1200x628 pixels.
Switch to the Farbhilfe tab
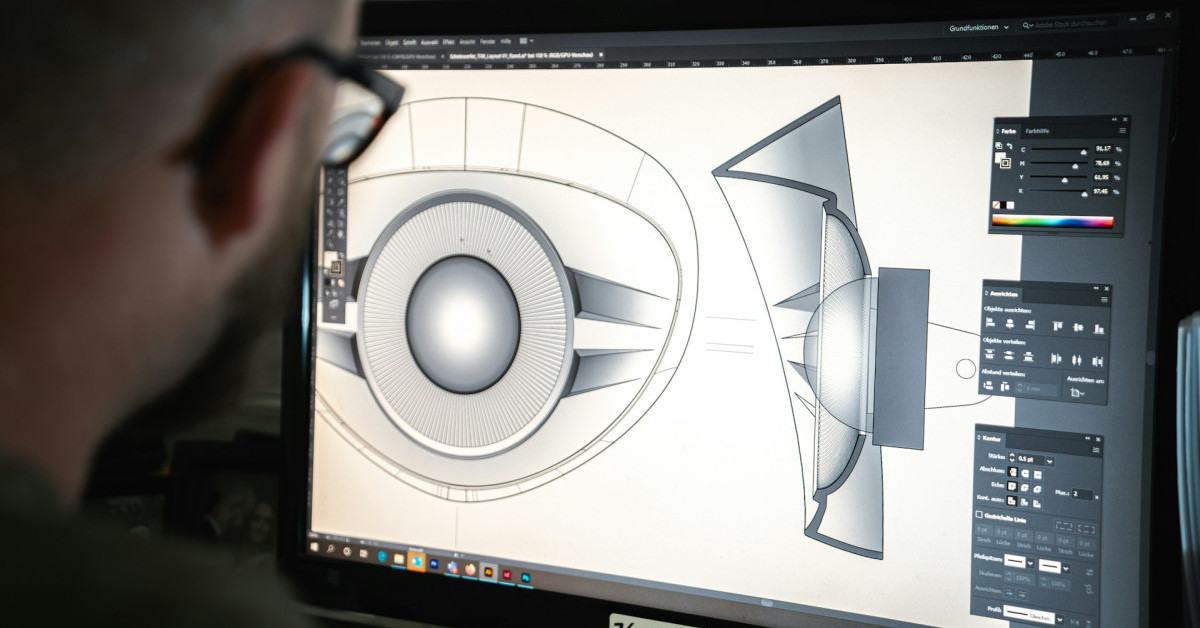[1037, 131]
